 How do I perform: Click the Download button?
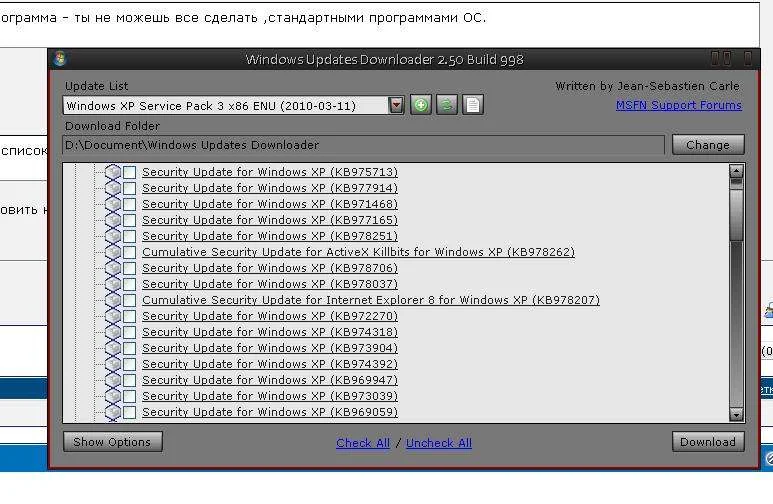(x=708, y=442)
